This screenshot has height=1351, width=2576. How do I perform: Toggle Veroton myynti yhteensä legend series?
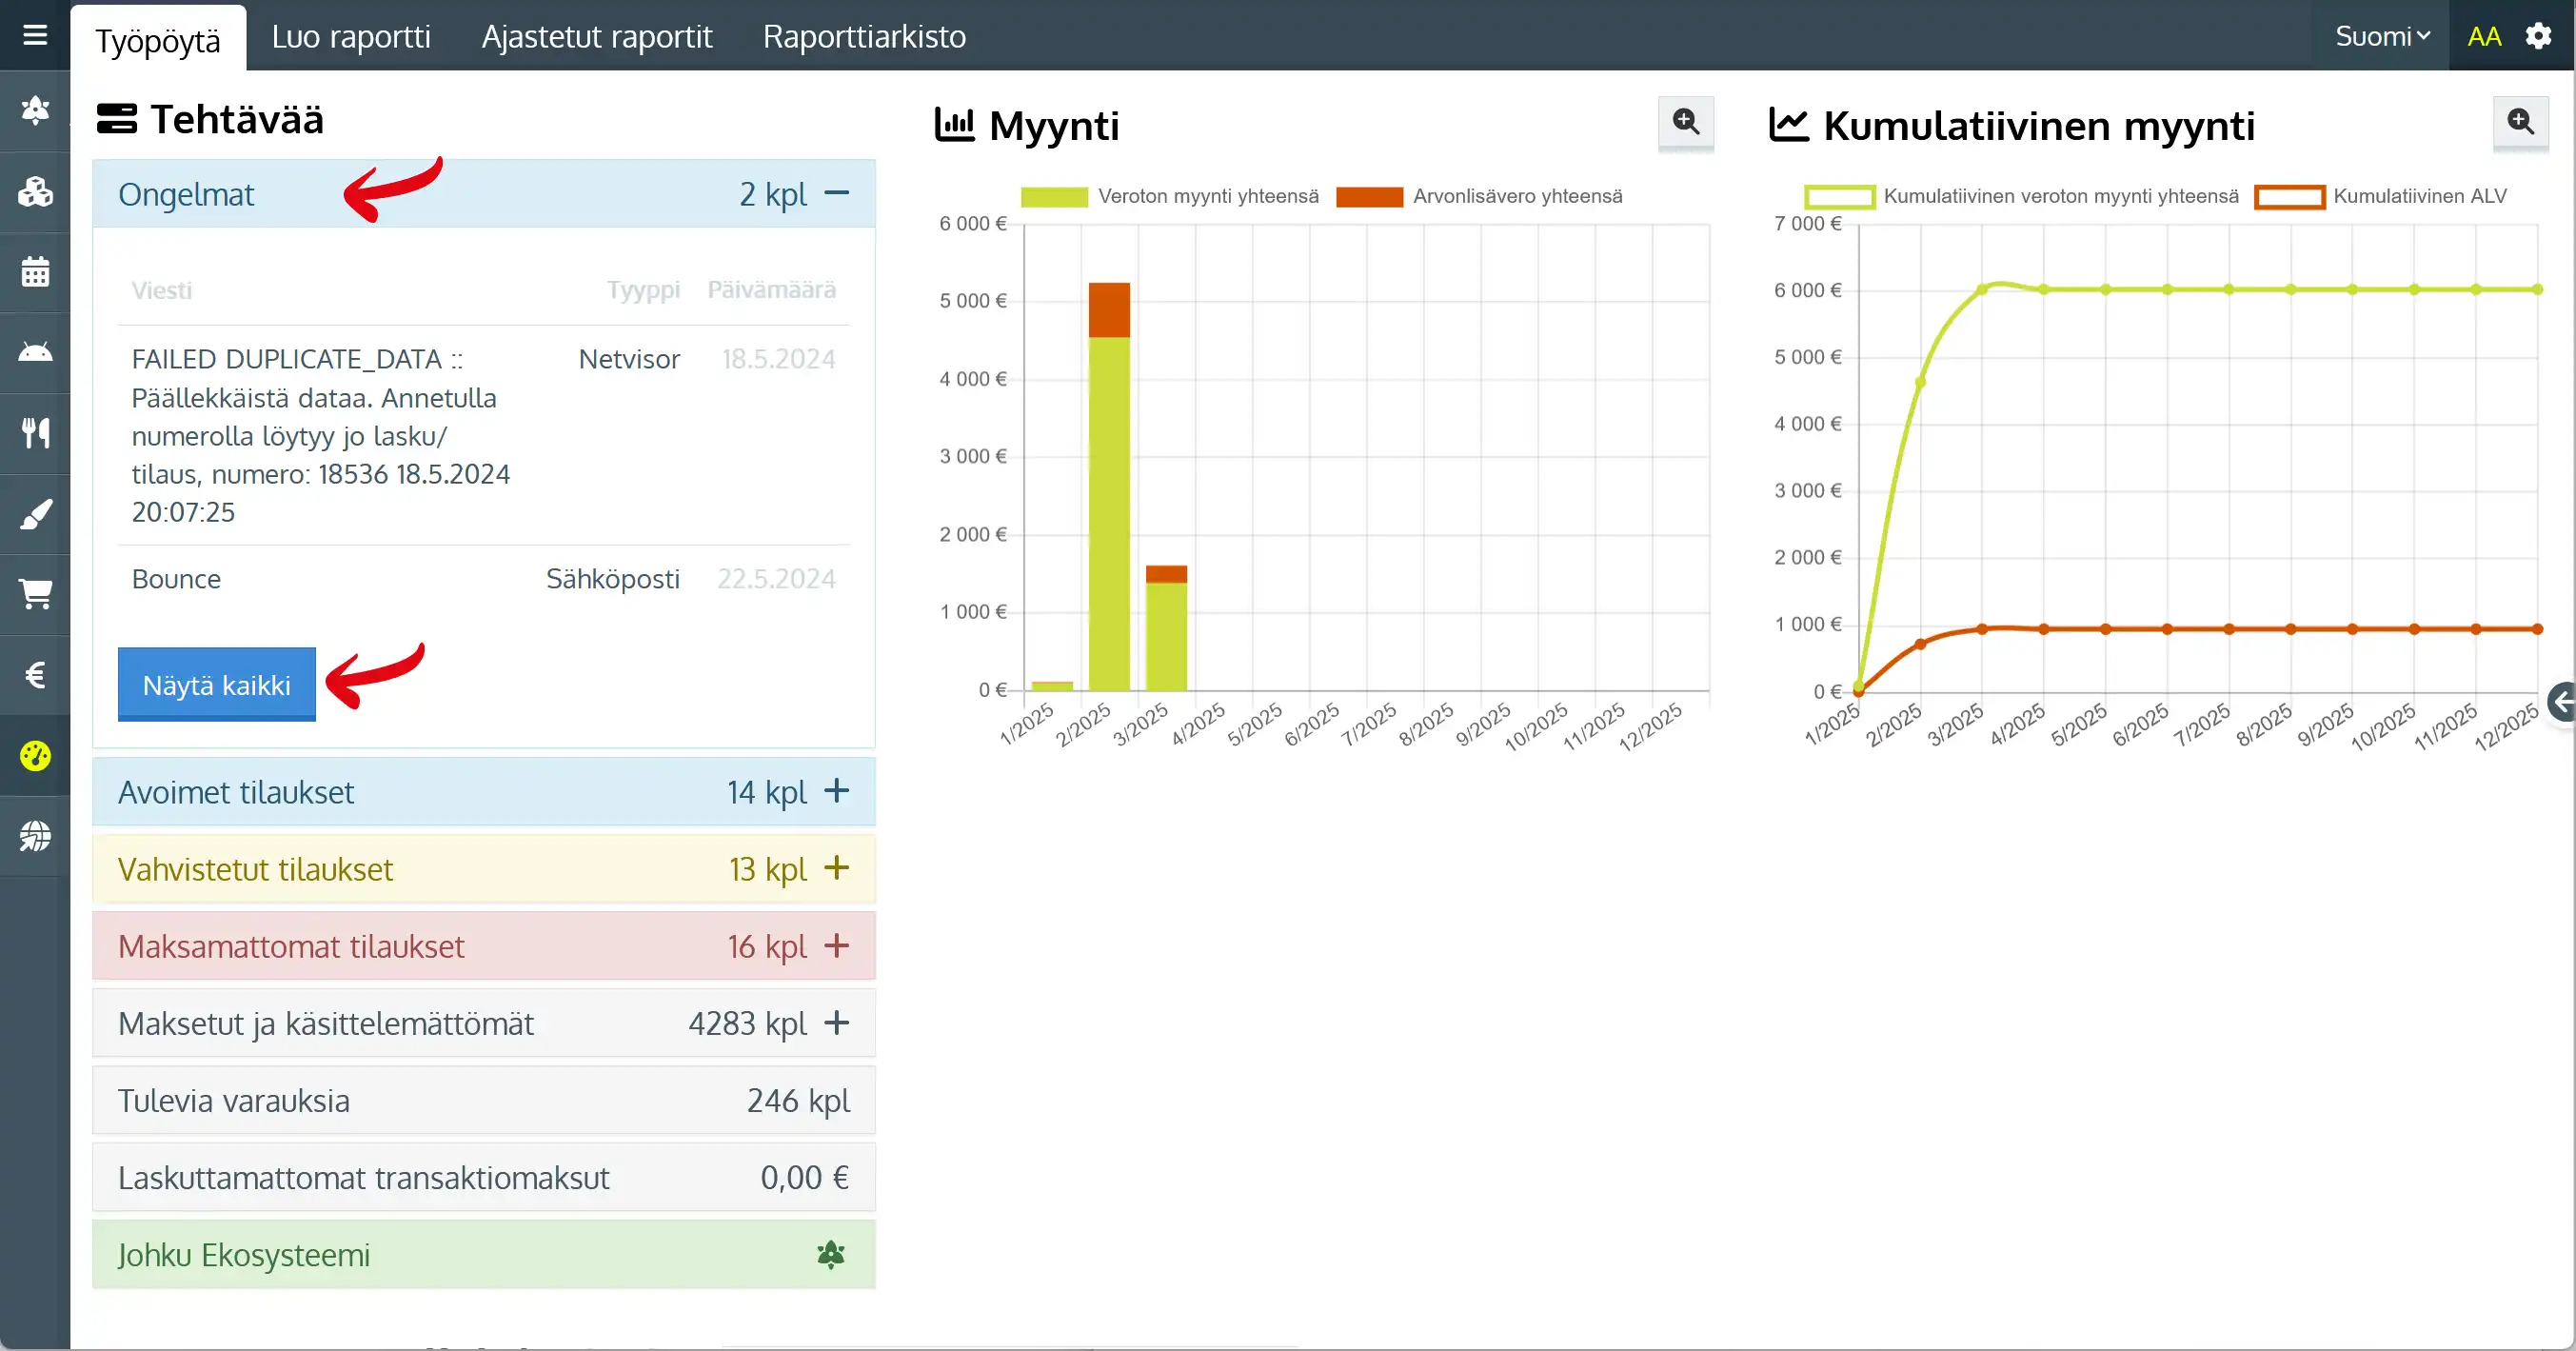pyautogui.click(x=1169, y=197)
